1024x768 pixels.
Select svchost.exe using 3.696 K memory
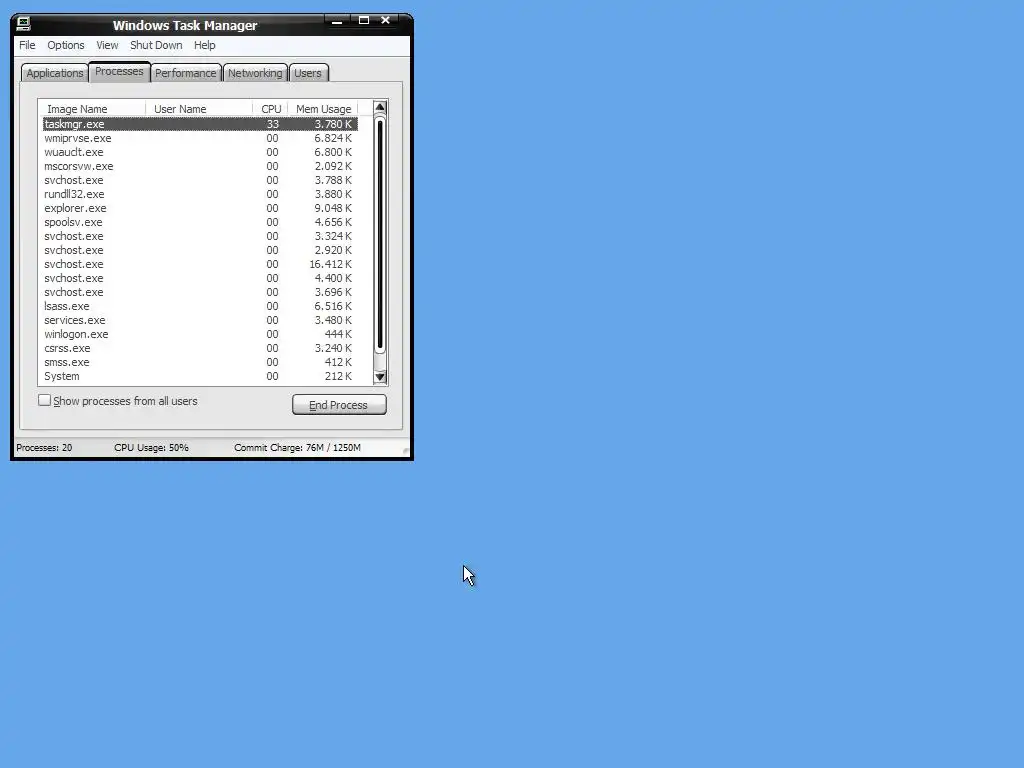pyautogui.click(x=200, y=293)
